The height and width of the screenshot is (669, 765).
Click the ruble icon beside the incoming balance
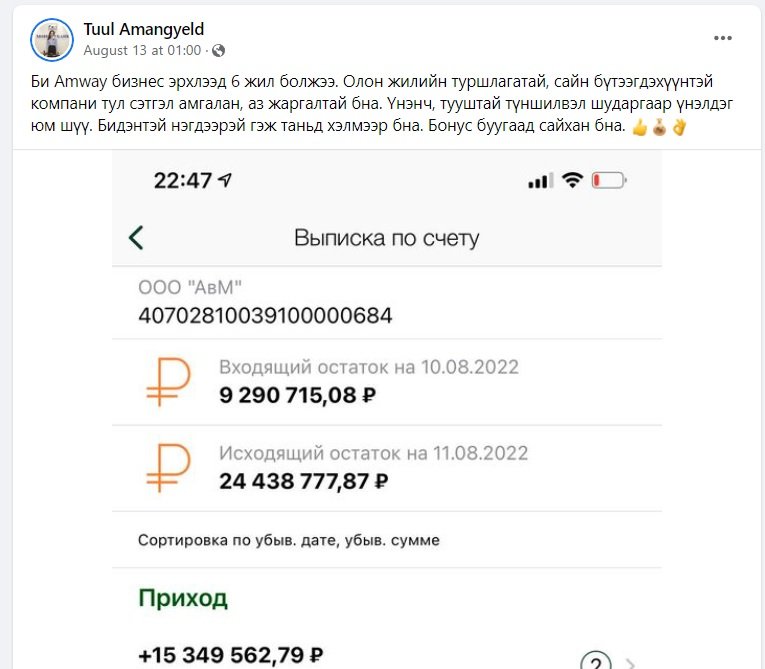click(x=167, y=381)
